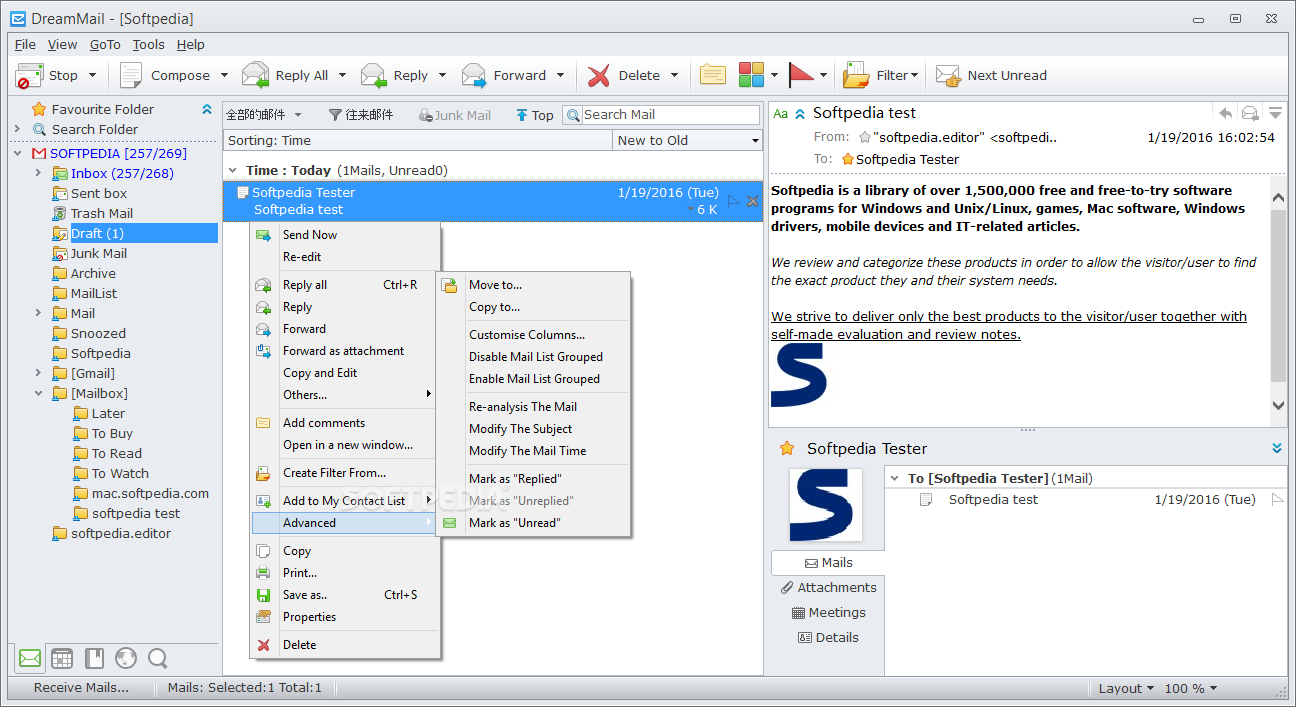This screenshot has height=707, width=1296.
Task: Click the Reply toolbar icon
Action: click(374, 75)
